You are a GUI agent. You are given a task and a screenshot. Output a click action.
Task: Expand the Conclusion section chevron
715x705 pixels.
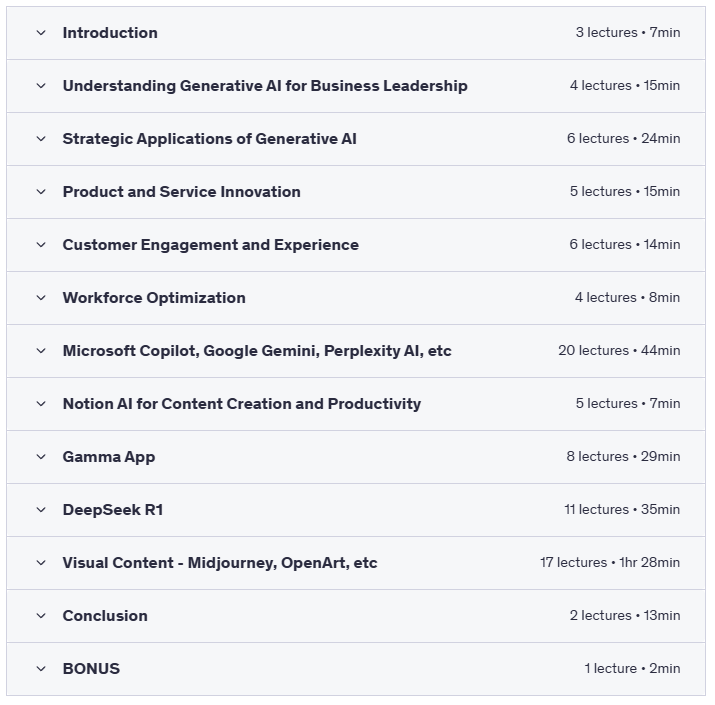tap(41, 616)
